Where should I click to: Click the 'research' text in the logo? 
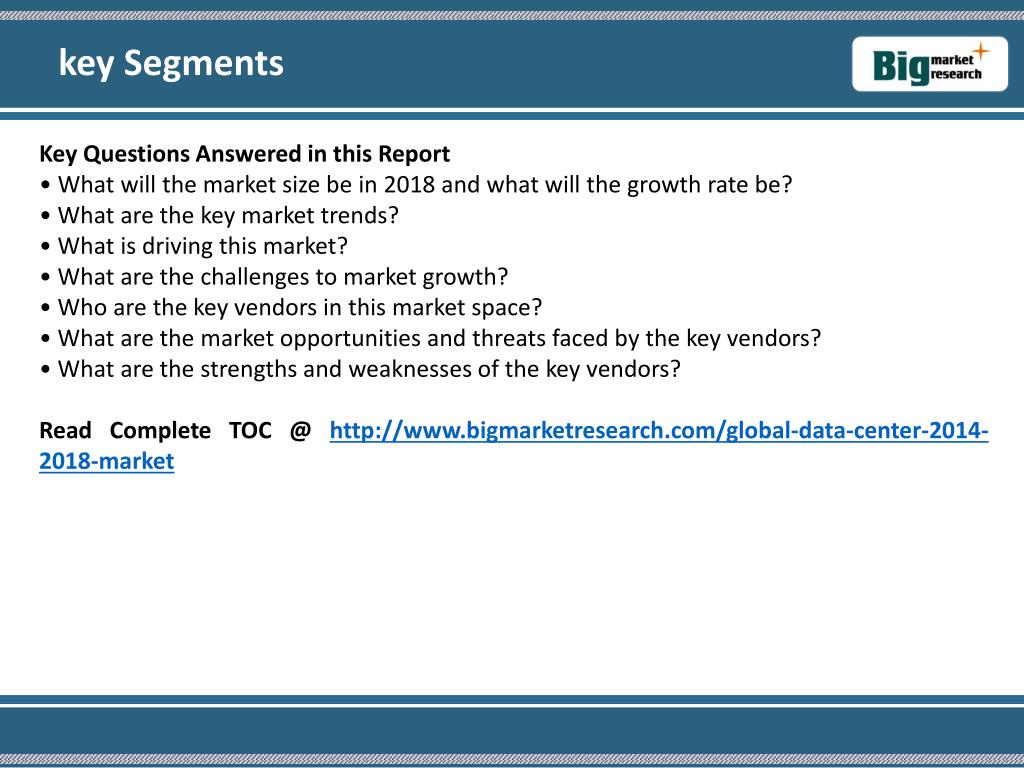pyautogui.click(x=957, y=74)
